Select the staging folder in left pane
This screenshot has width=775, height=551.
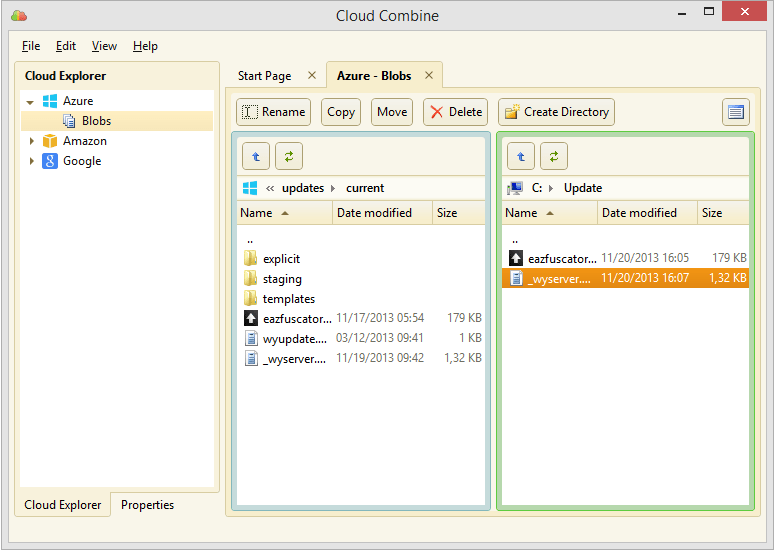(282, 279)
